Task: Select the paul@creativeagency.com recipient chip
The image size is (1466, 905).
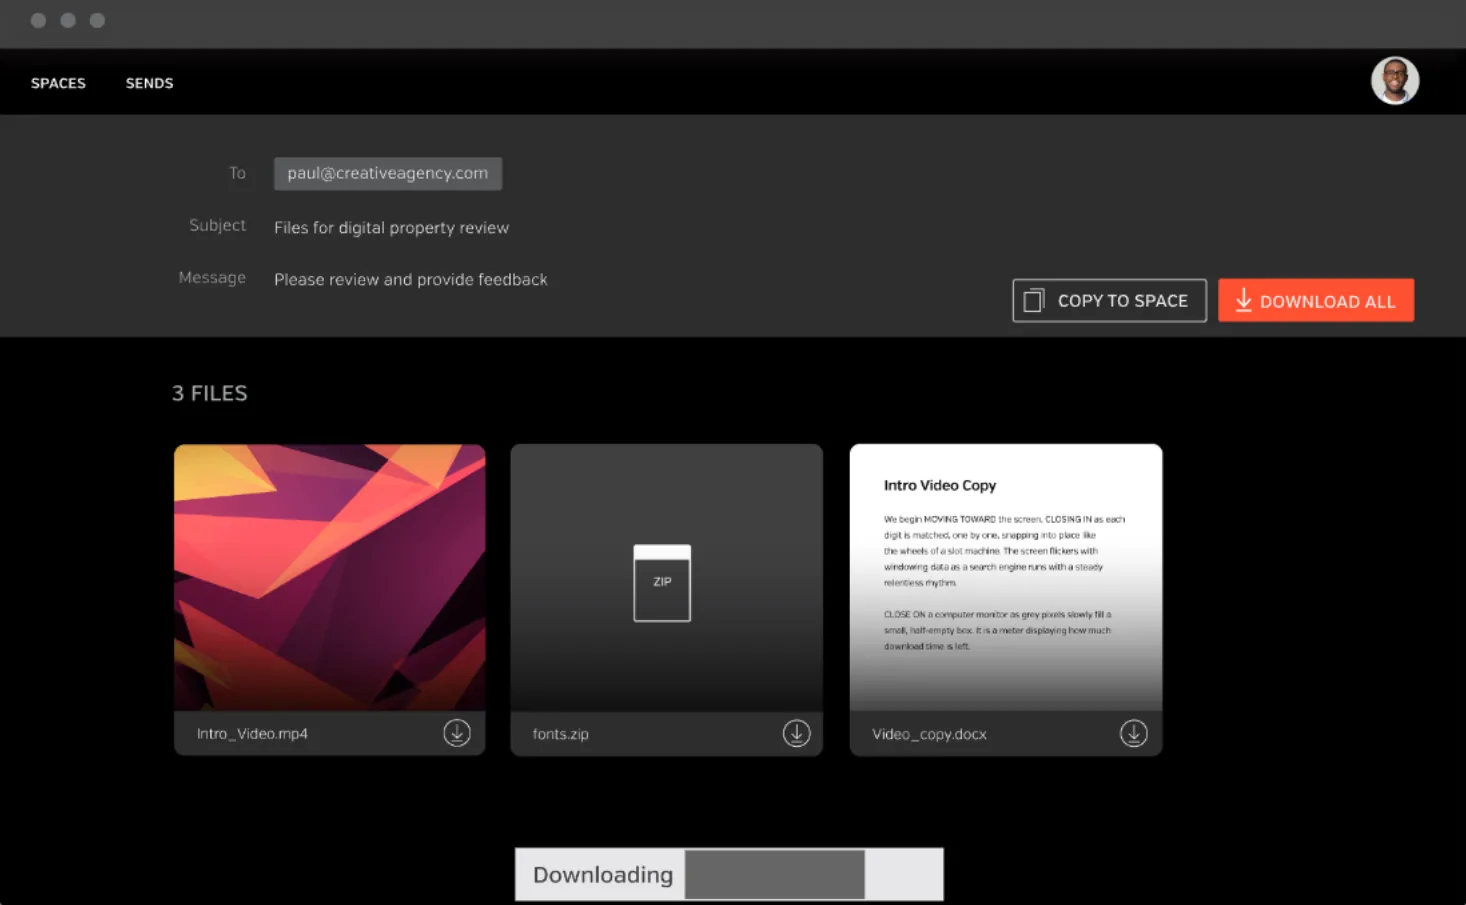Action: tap(388, 173)
